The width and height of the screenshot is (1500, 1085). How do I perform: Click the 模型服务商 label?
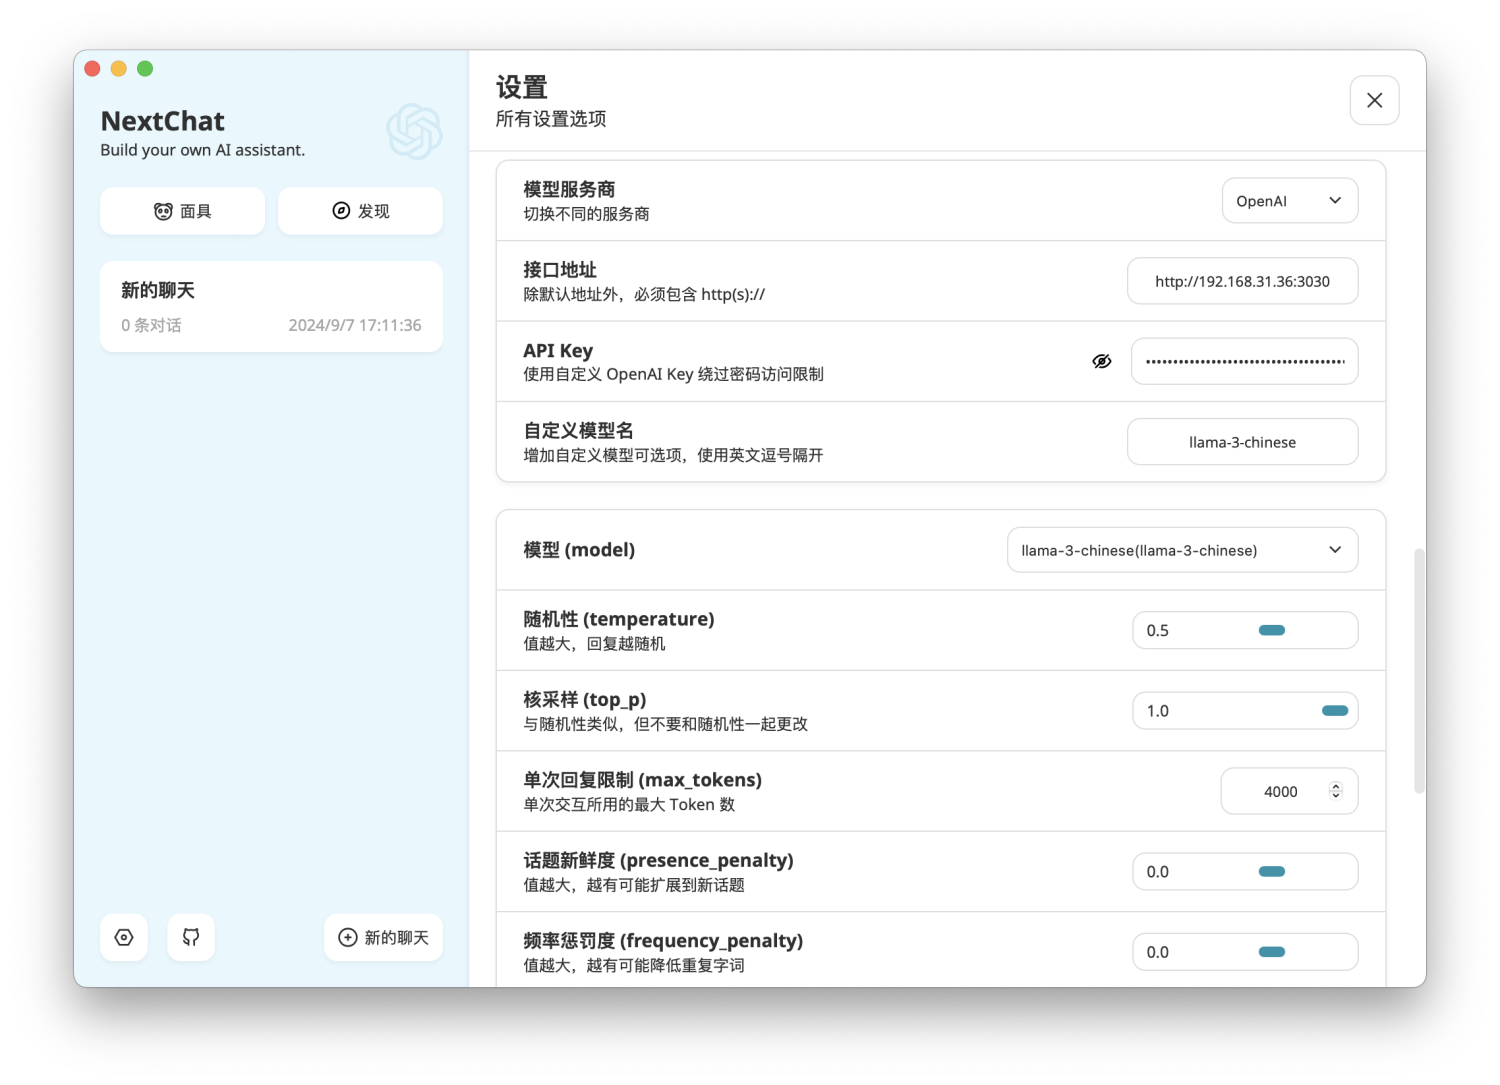569,189
